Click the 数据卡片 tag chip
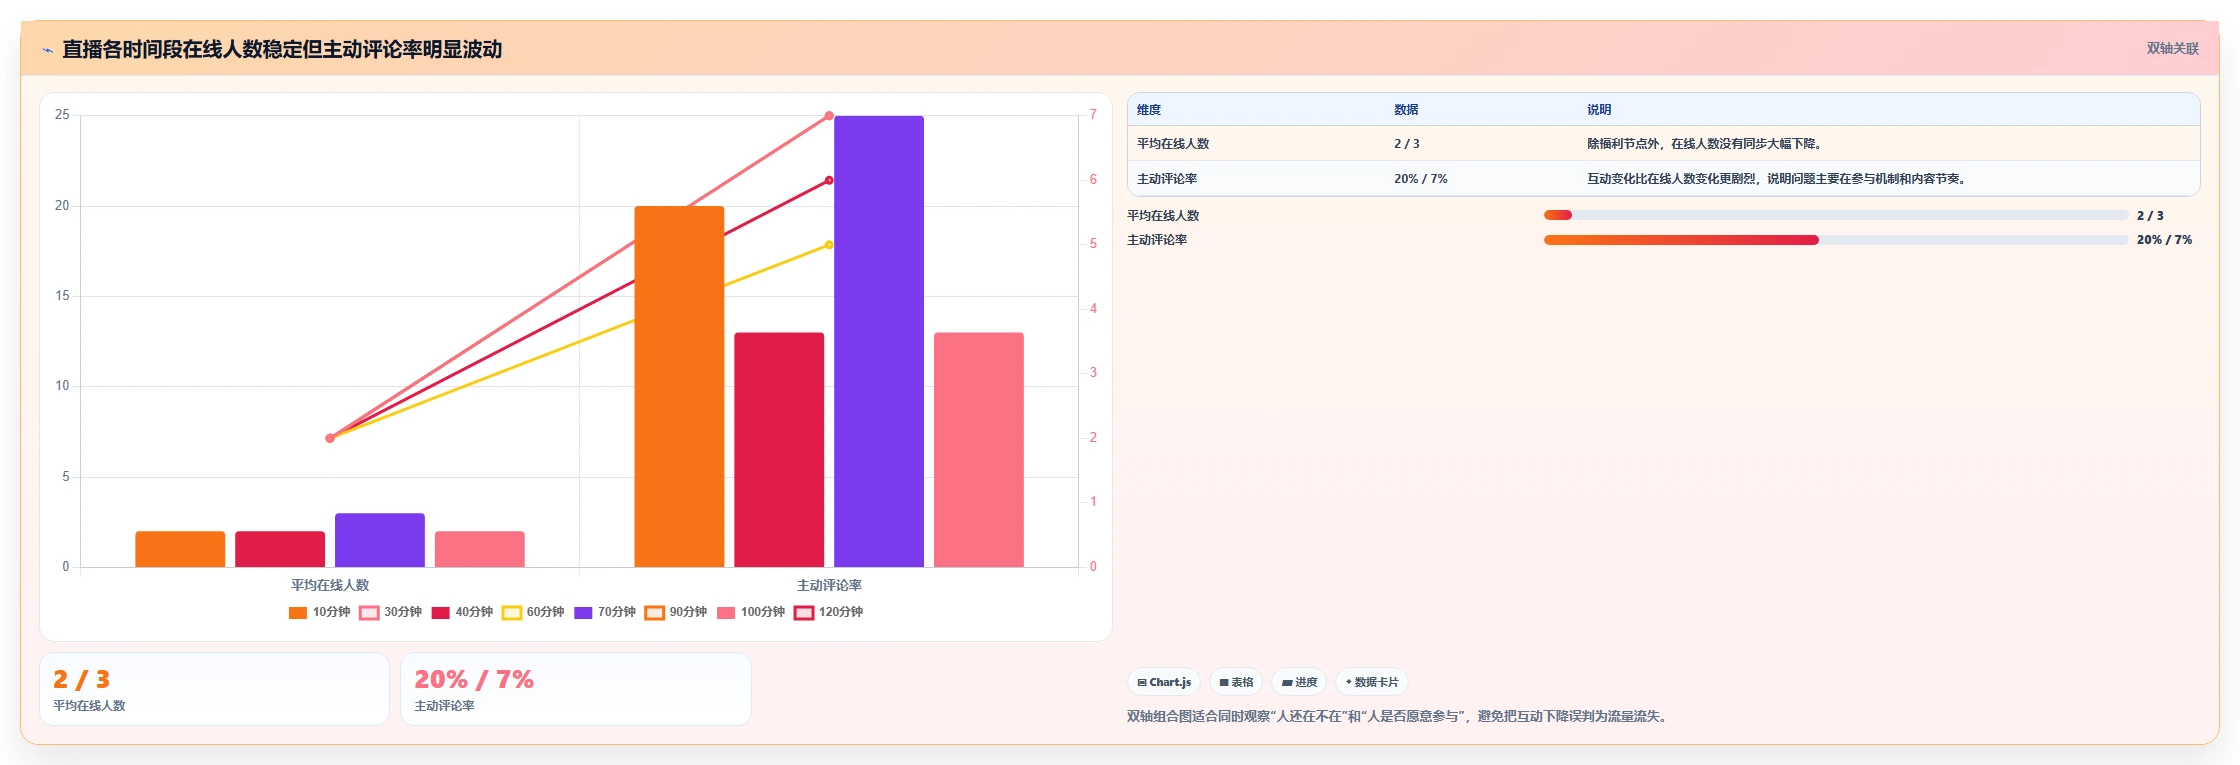Image resolution: width=2240 pixels, height=765 pixels. pos(1372,682)
